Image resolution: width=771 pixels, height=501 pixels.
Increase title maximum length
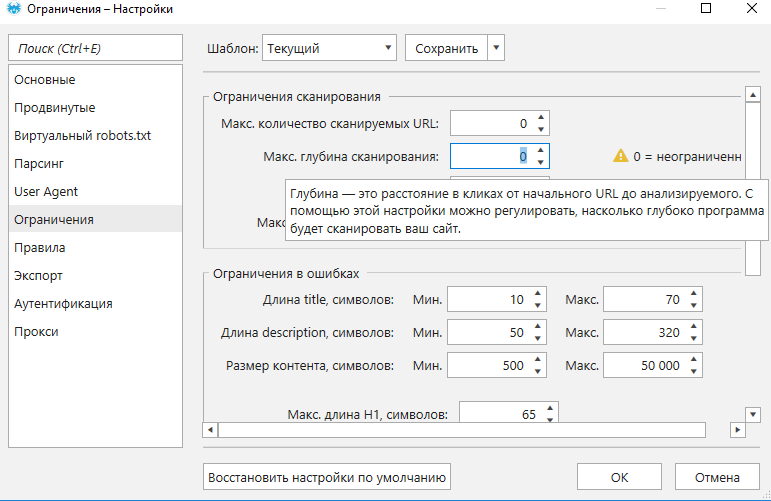pyautogui.click(x=694, y=294)
